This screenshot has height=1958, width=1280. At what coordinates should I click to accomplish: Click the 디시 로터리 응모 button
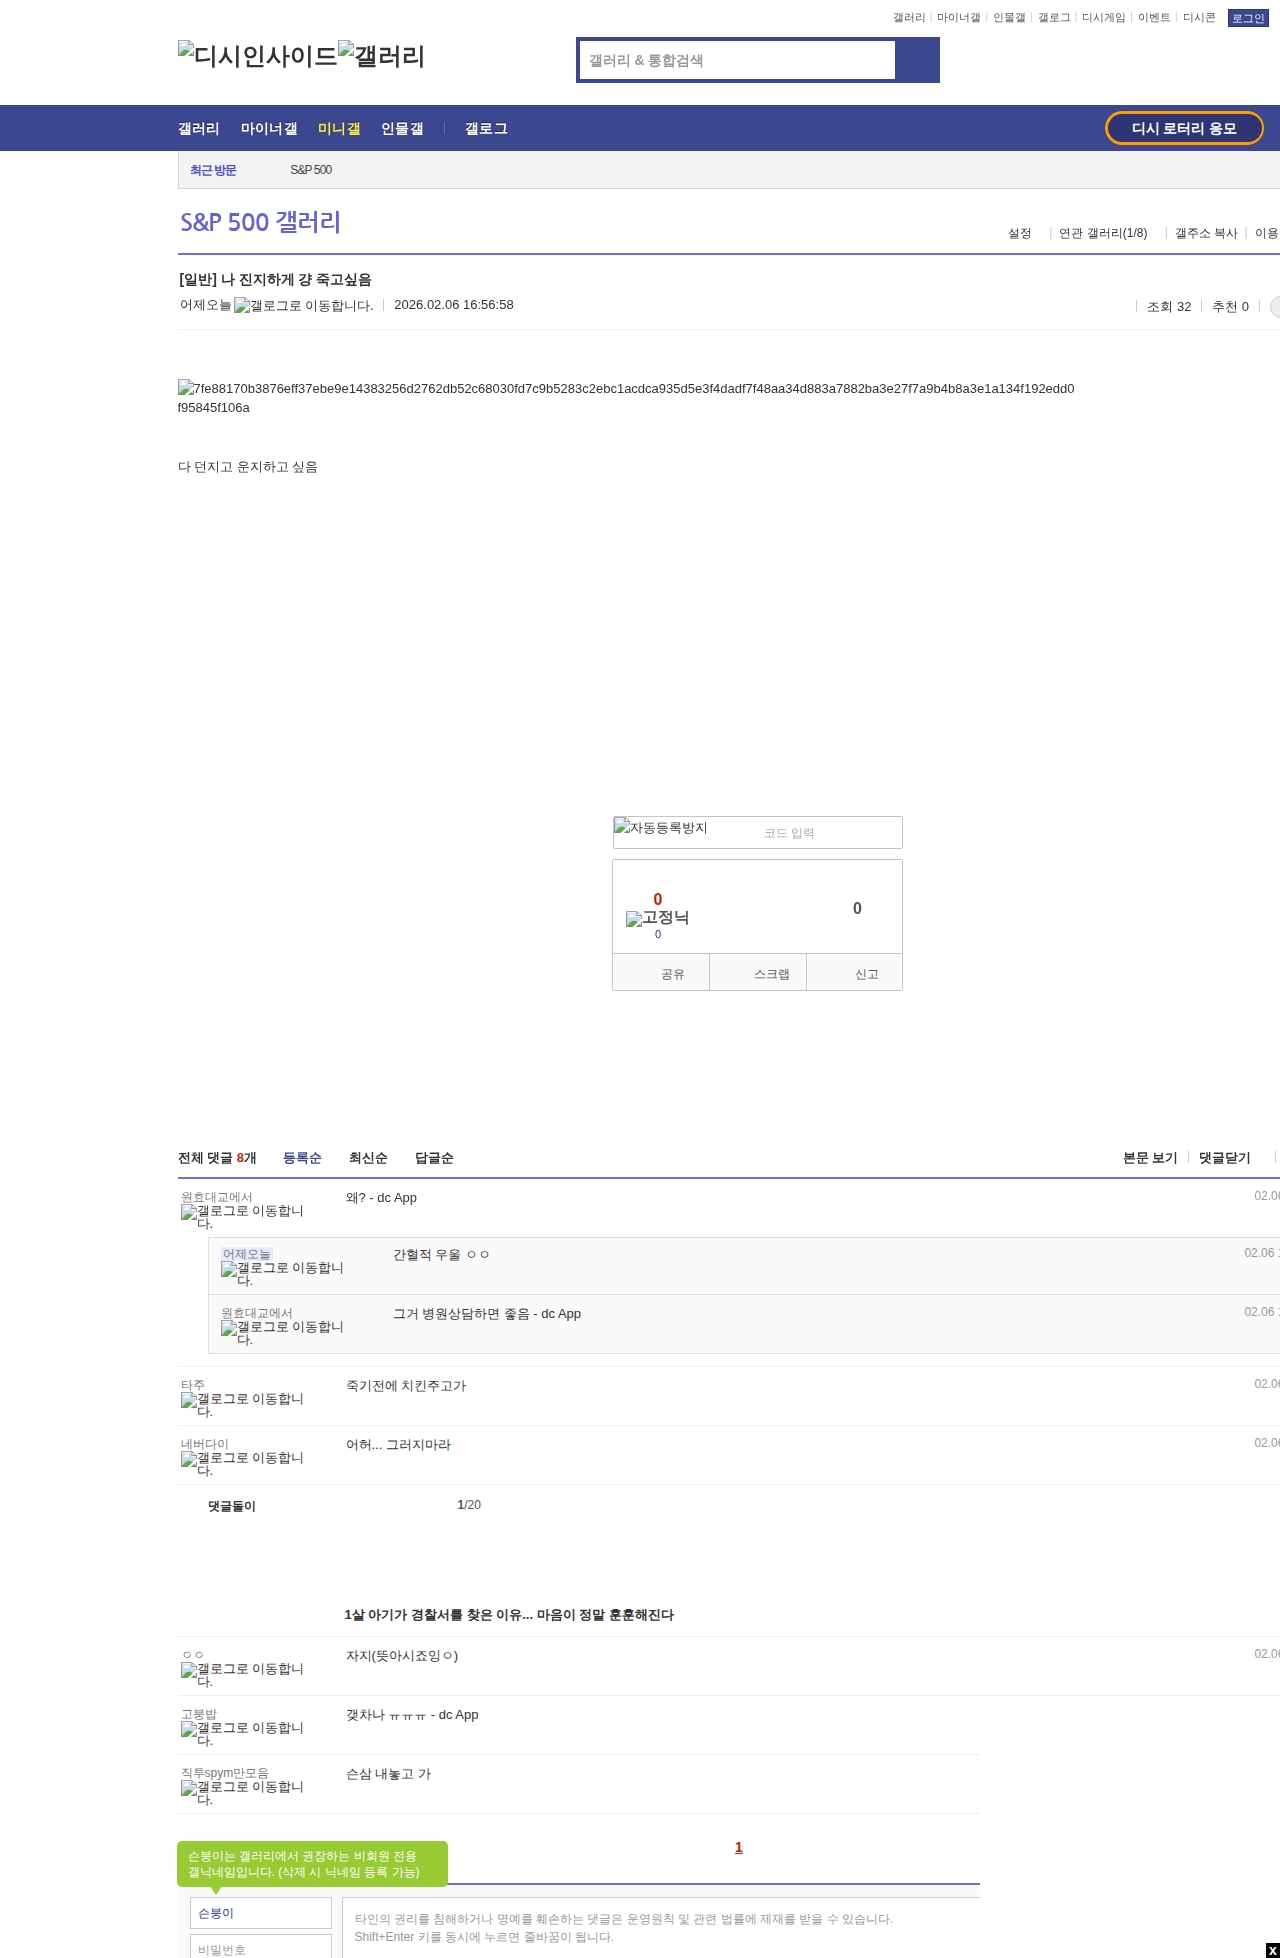(1183, 128)
